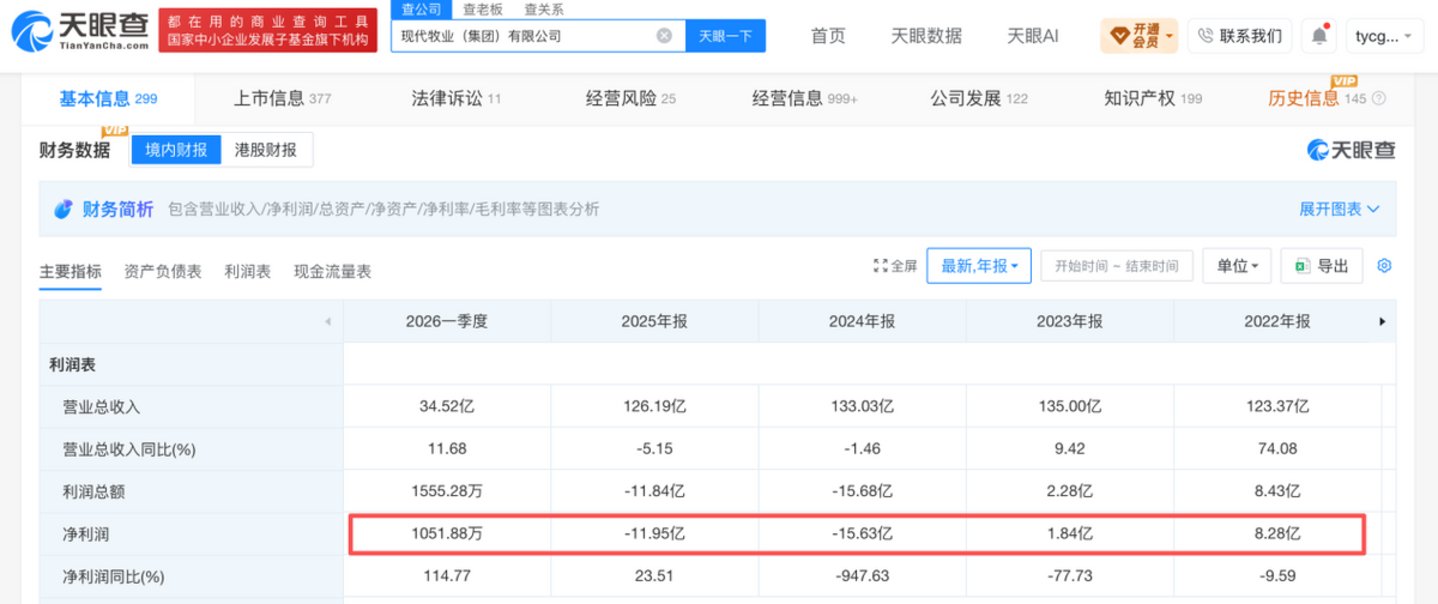The width and height of the screenshot is (1438, 604).
Task: Open table settings gear icon
Action: point(1384,266)
